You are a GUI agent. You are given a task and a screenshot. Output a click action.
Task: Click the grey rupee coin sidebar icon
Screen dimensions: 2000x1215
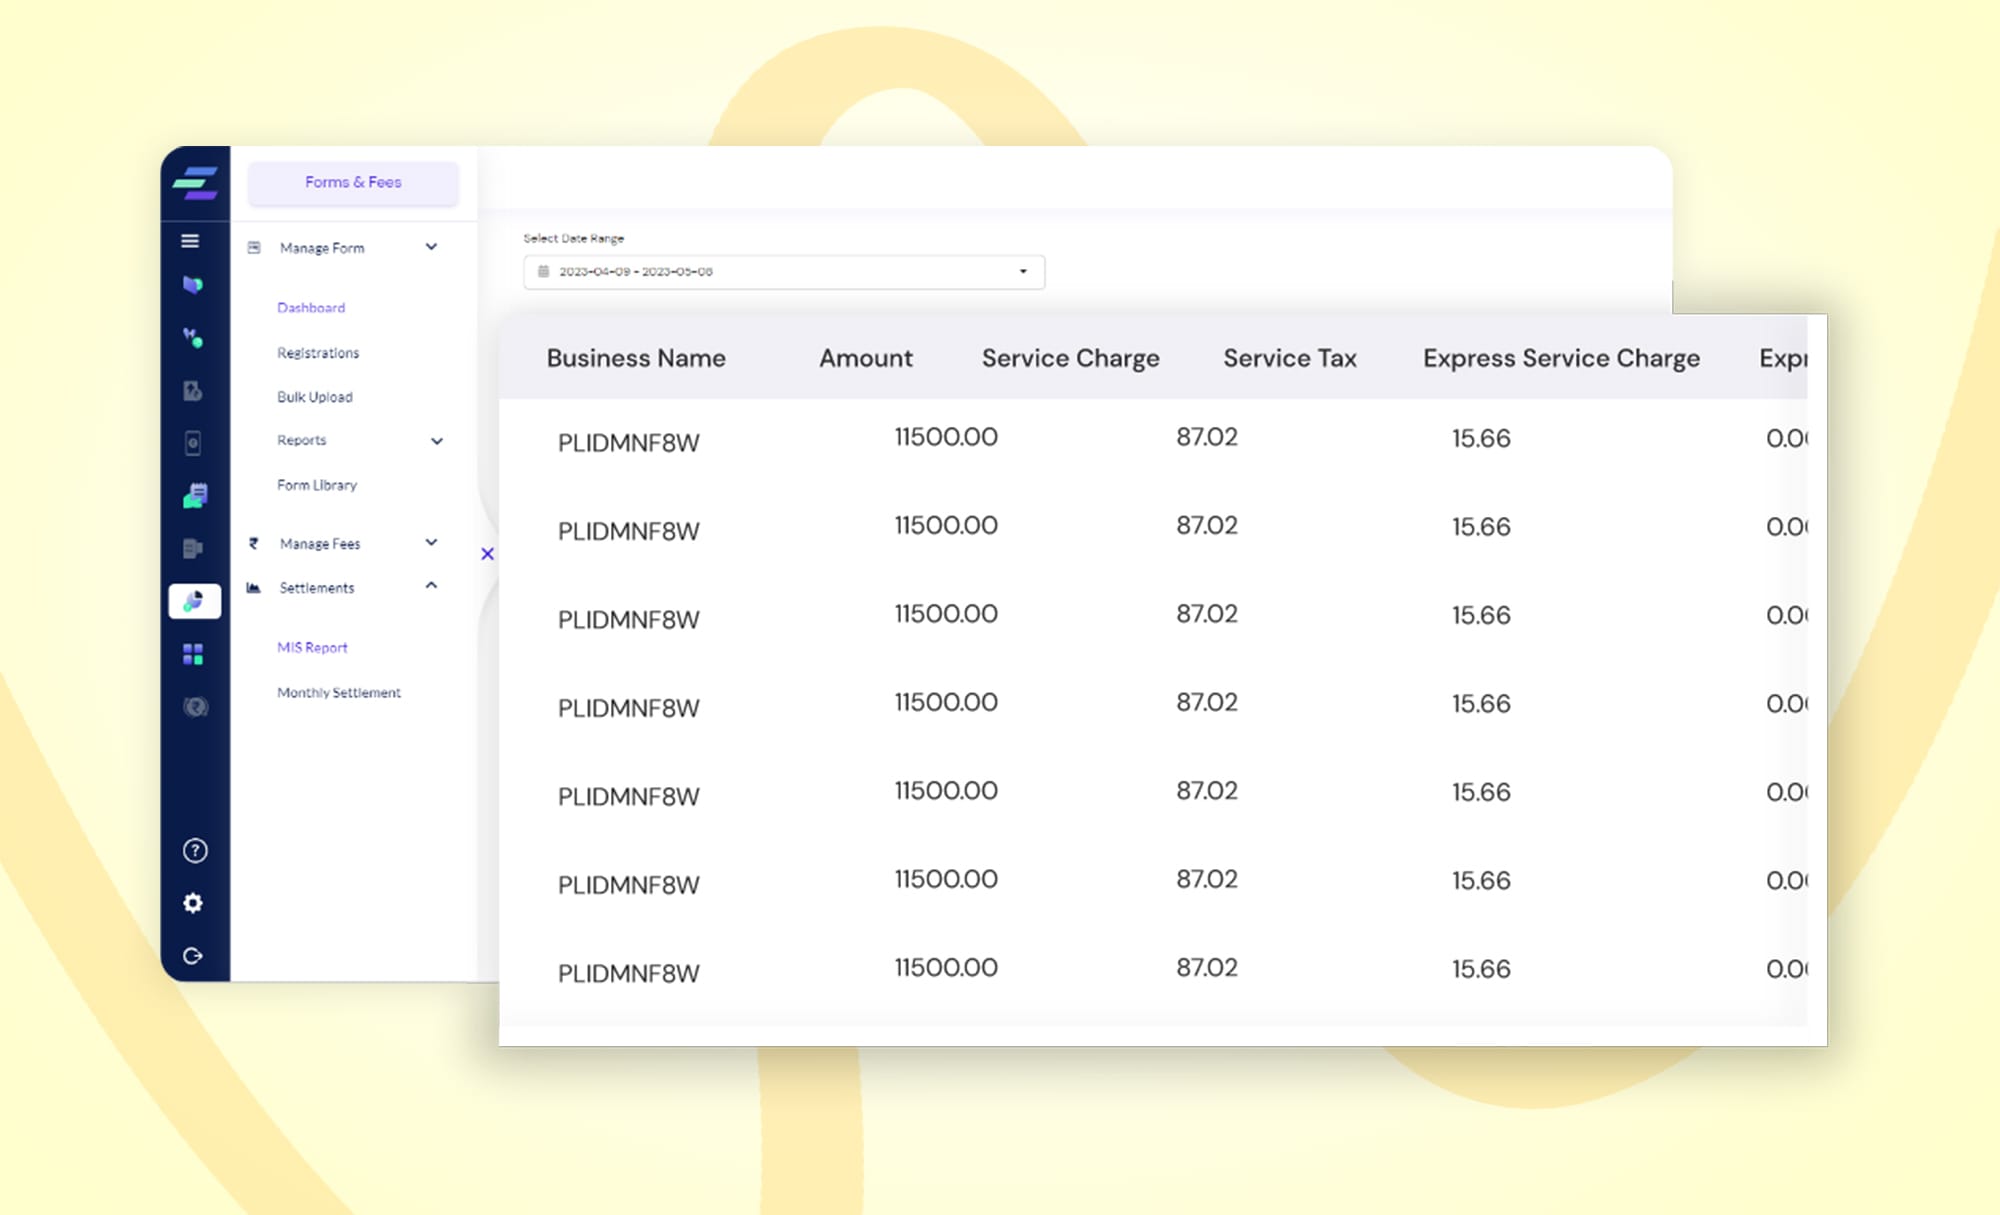195,707
